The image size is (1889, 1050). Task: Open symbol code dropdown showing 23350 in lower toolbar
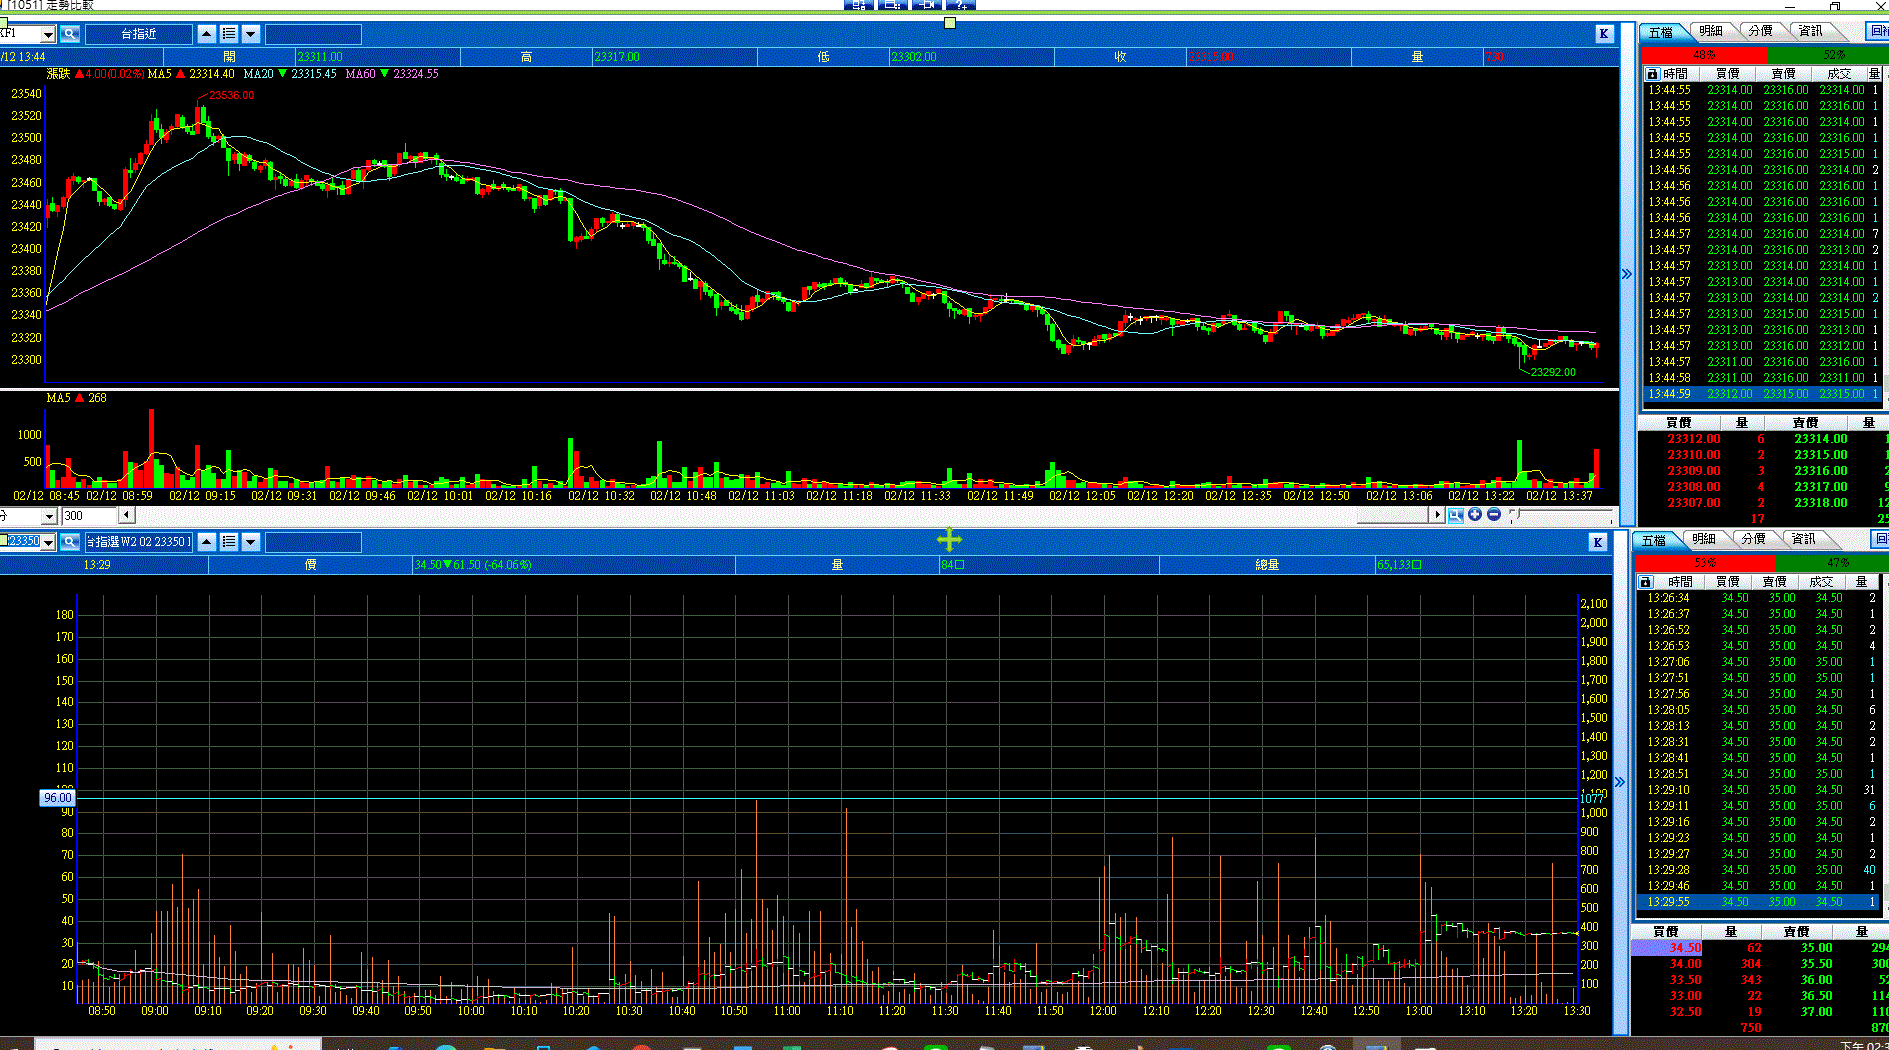(x=48, y=542)
